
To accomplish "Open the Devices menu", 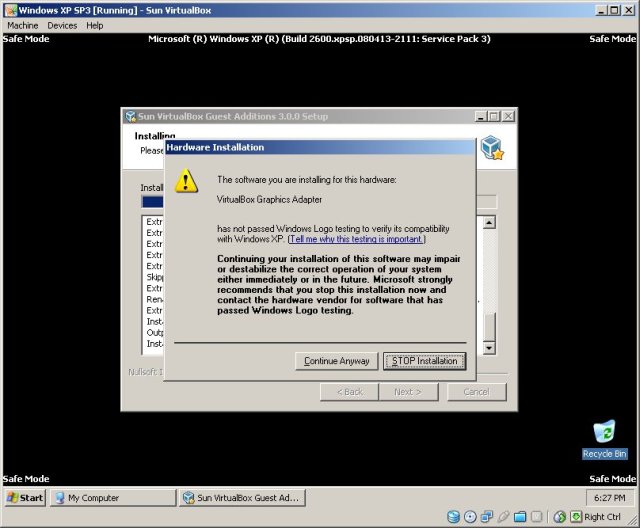I will 62,25.
